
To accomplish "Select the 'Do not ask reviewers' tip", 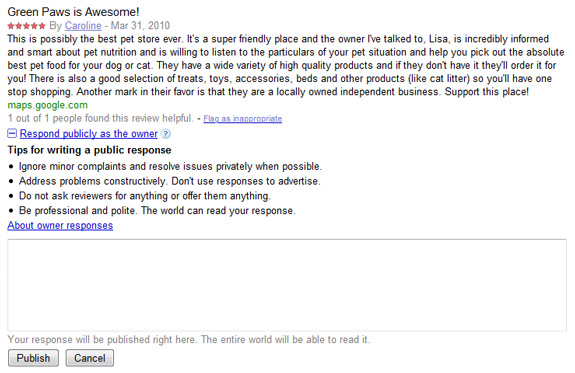I will pyautogui.click(x=144, y=196).
